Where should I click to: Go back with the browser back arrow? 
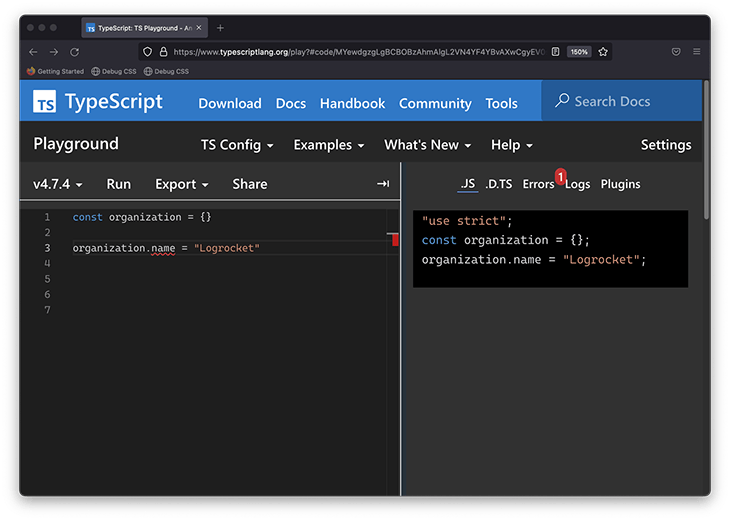[33, 52]
